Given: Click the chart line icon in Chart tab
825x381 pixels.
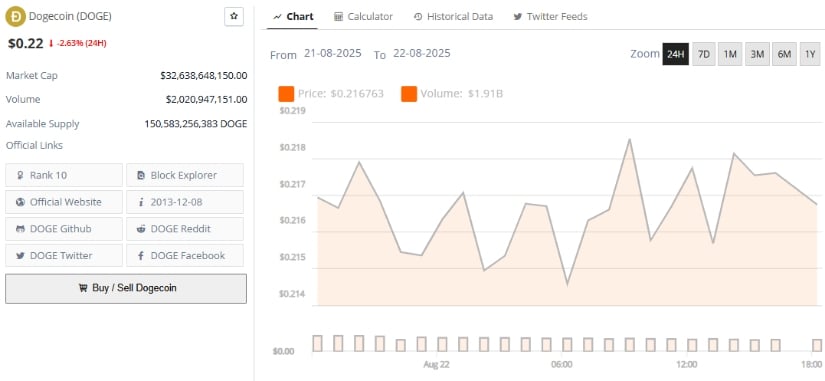Looking at the screenshot, I should pos(277,17).
